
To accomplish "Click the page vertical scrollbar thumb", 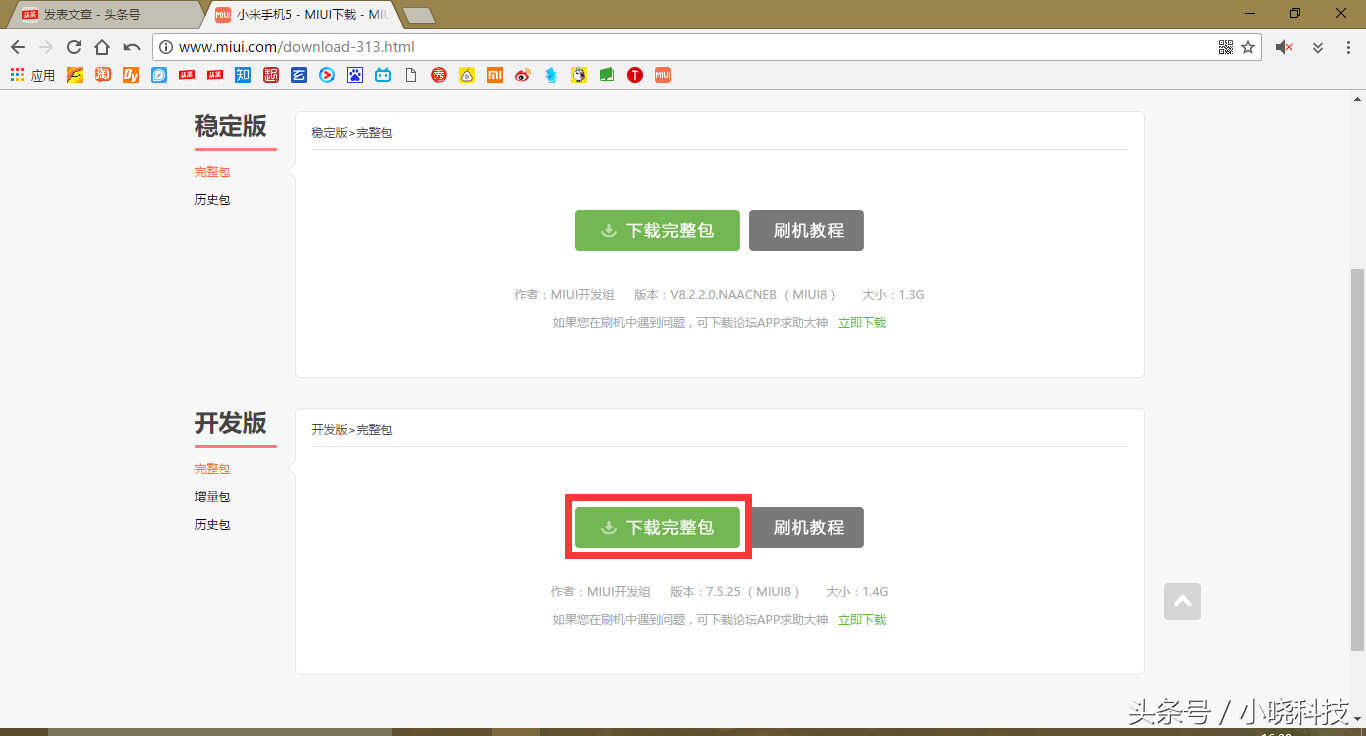I will tap(1357, 460).
